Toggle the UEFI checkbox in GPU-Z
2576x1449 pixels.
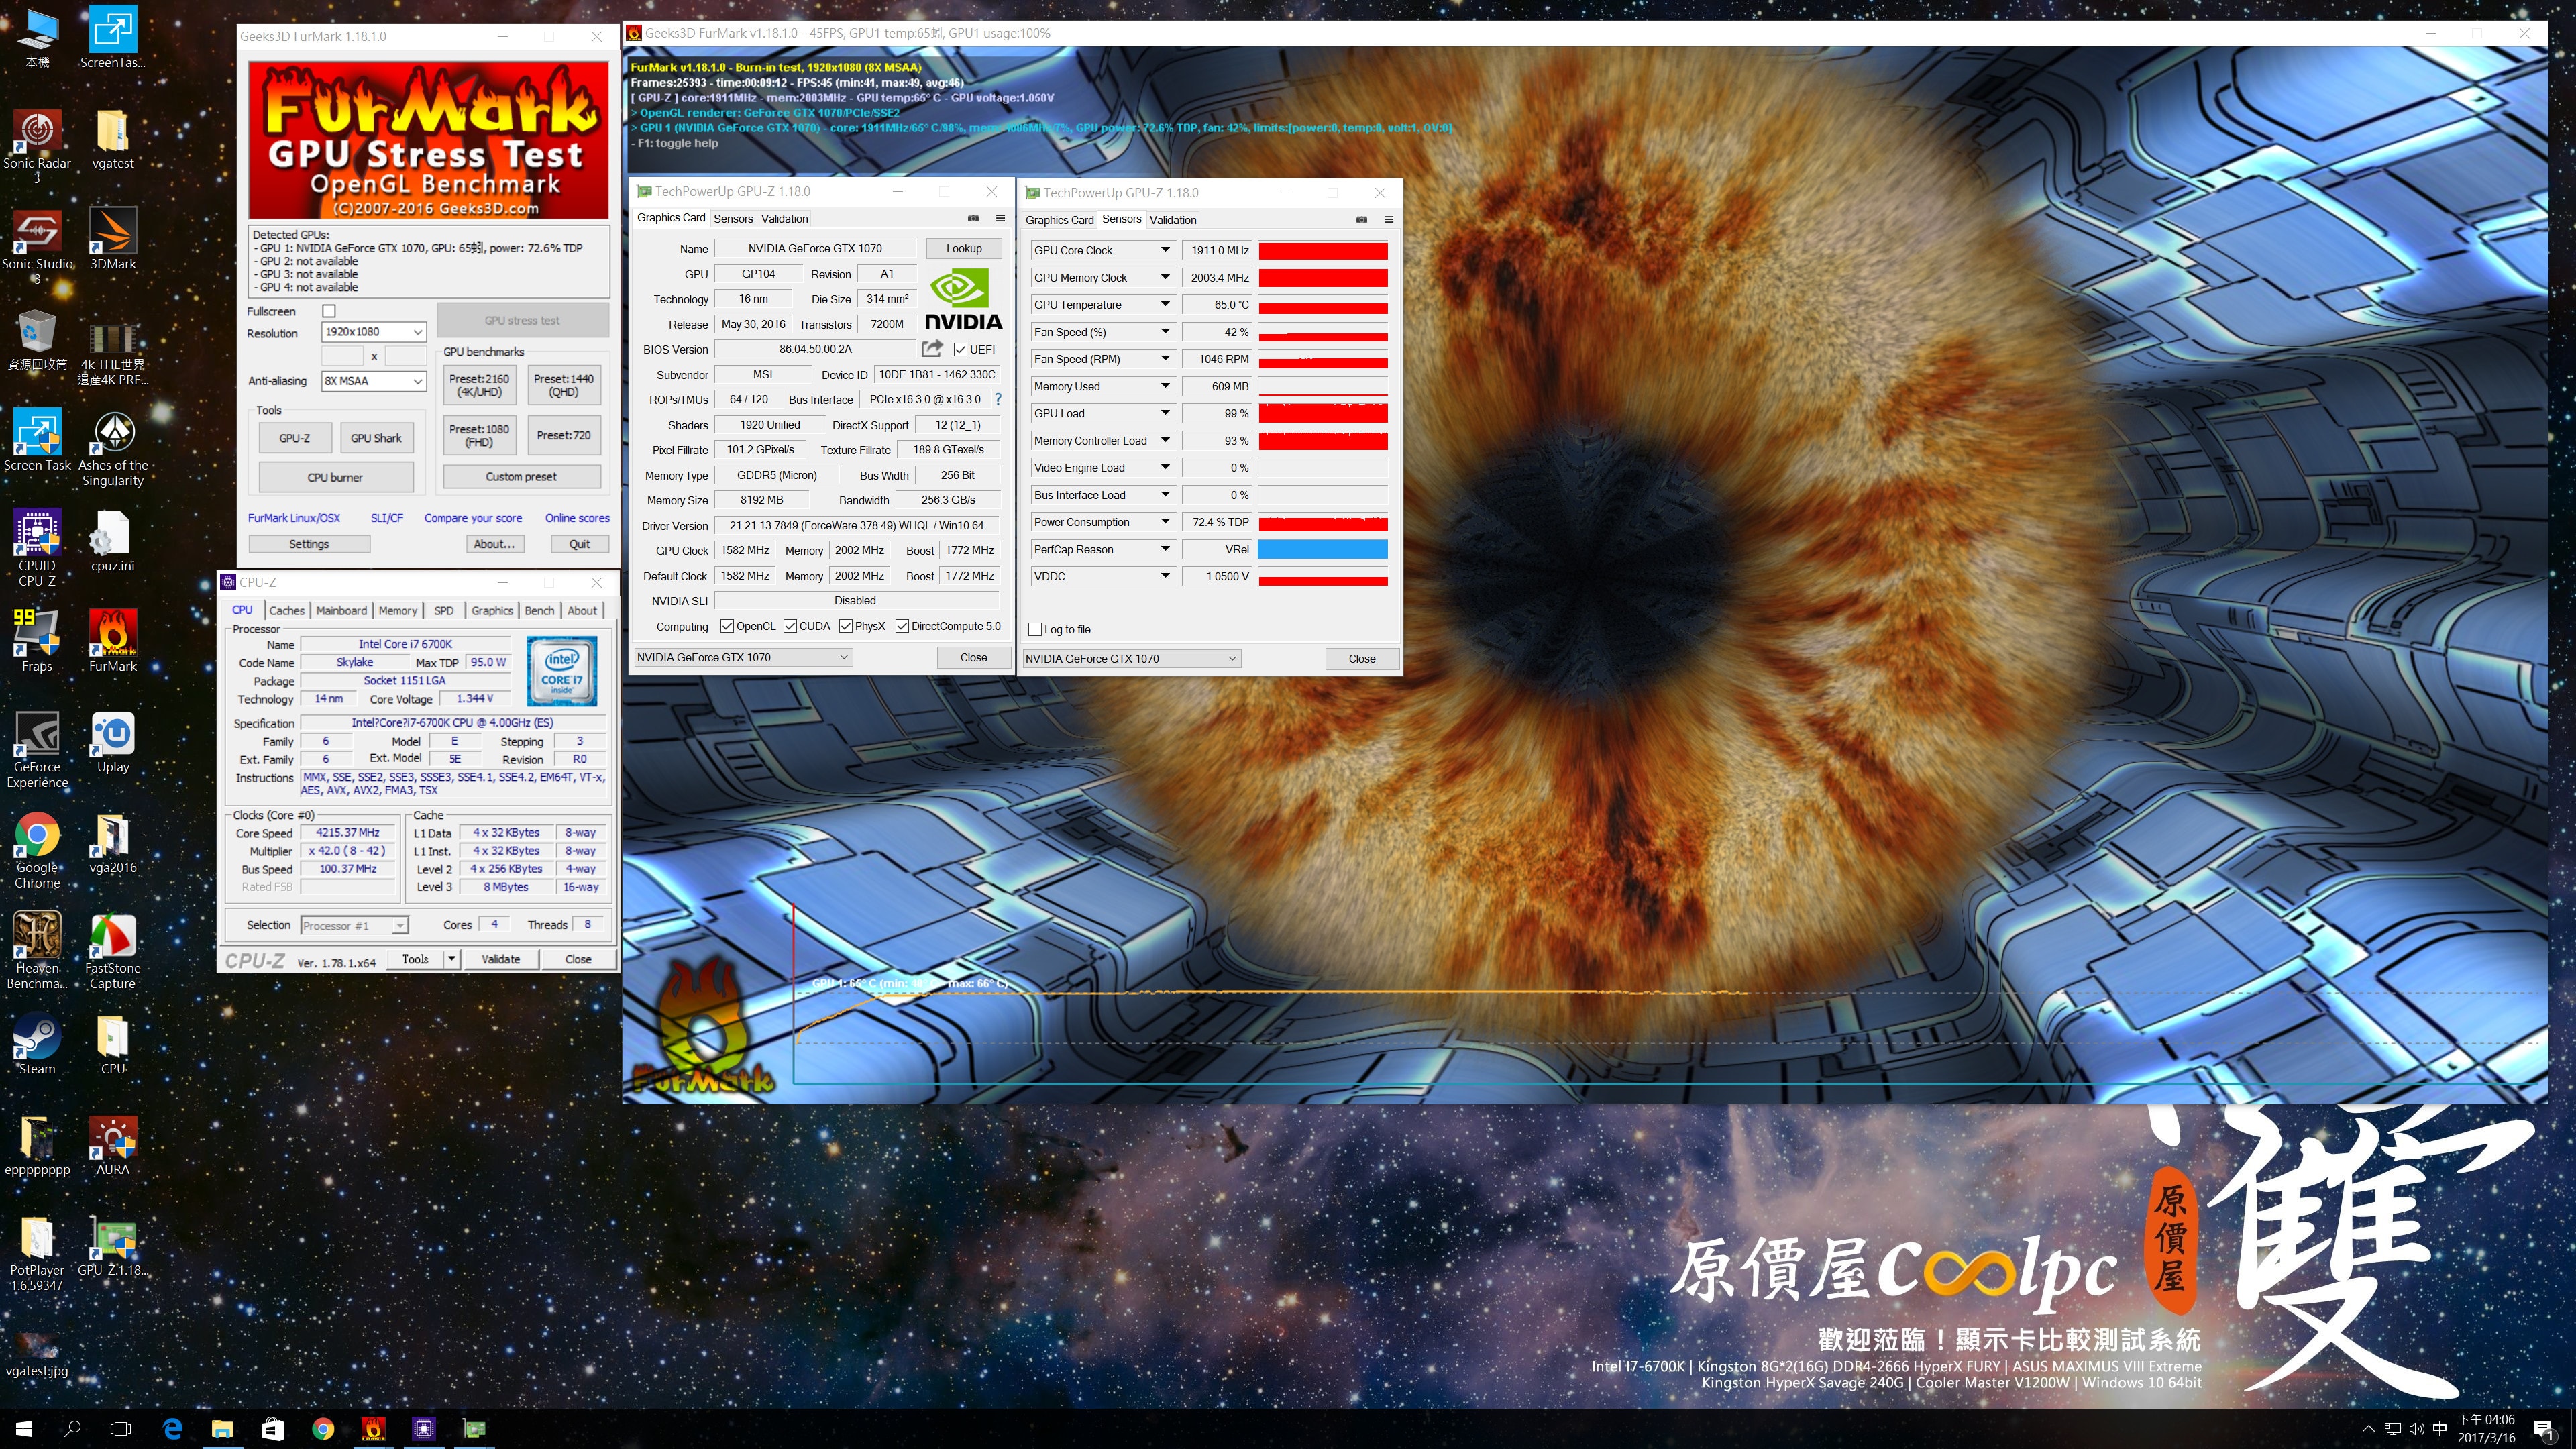[960, 349]
